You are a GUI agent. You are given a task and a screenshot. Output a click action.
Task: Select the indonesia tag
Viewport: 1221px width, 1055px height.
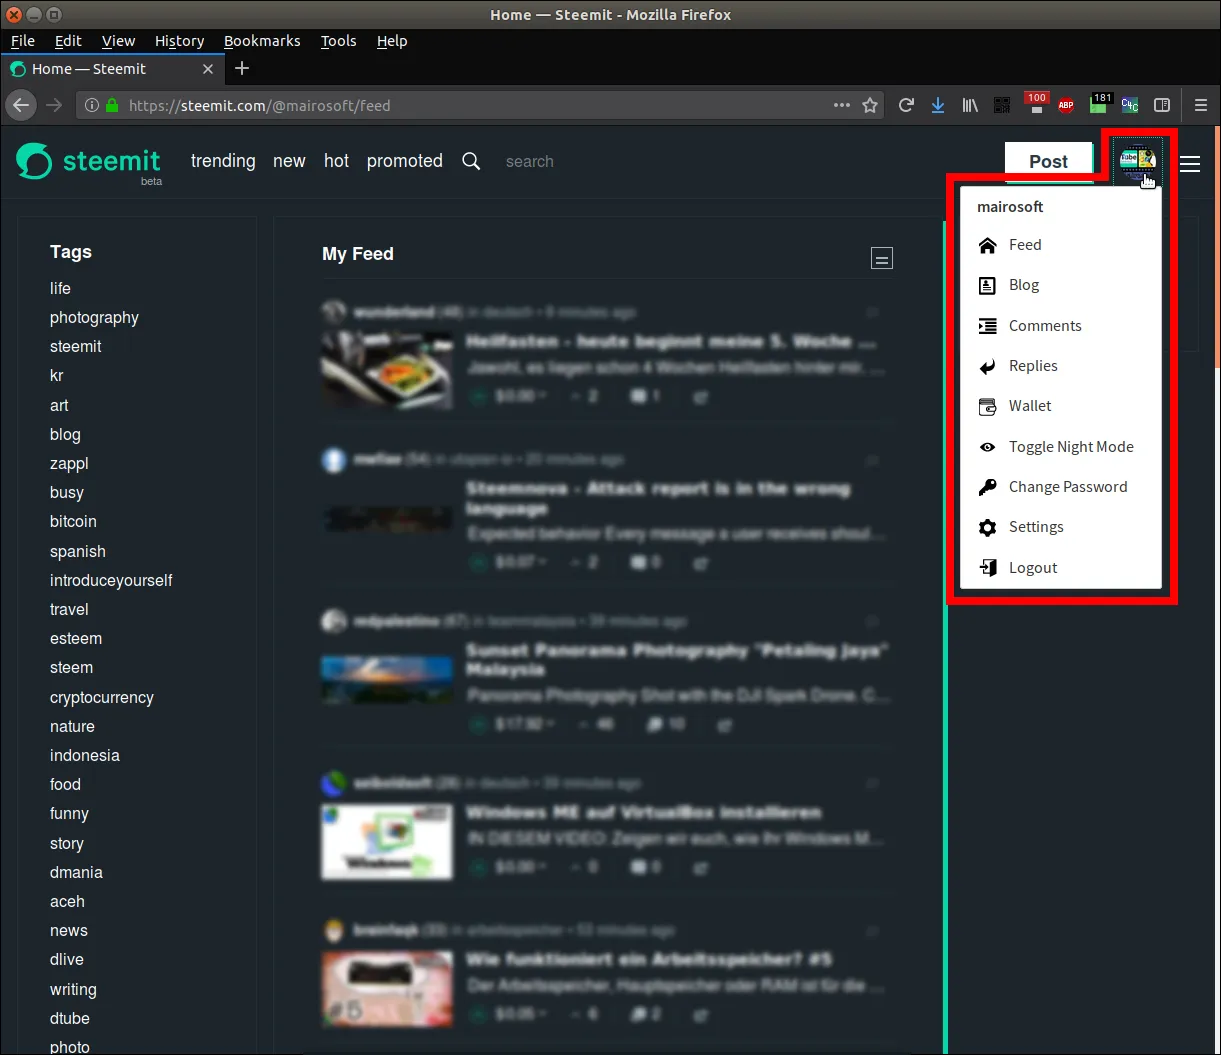point(85,756)
